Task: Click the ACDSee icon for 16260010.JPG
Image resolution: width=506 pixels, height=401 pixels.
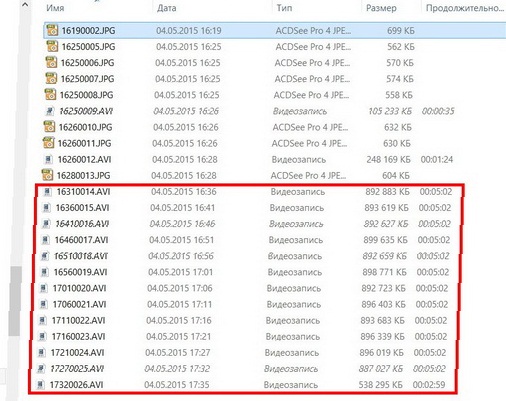Action: [x=49, y=127]
